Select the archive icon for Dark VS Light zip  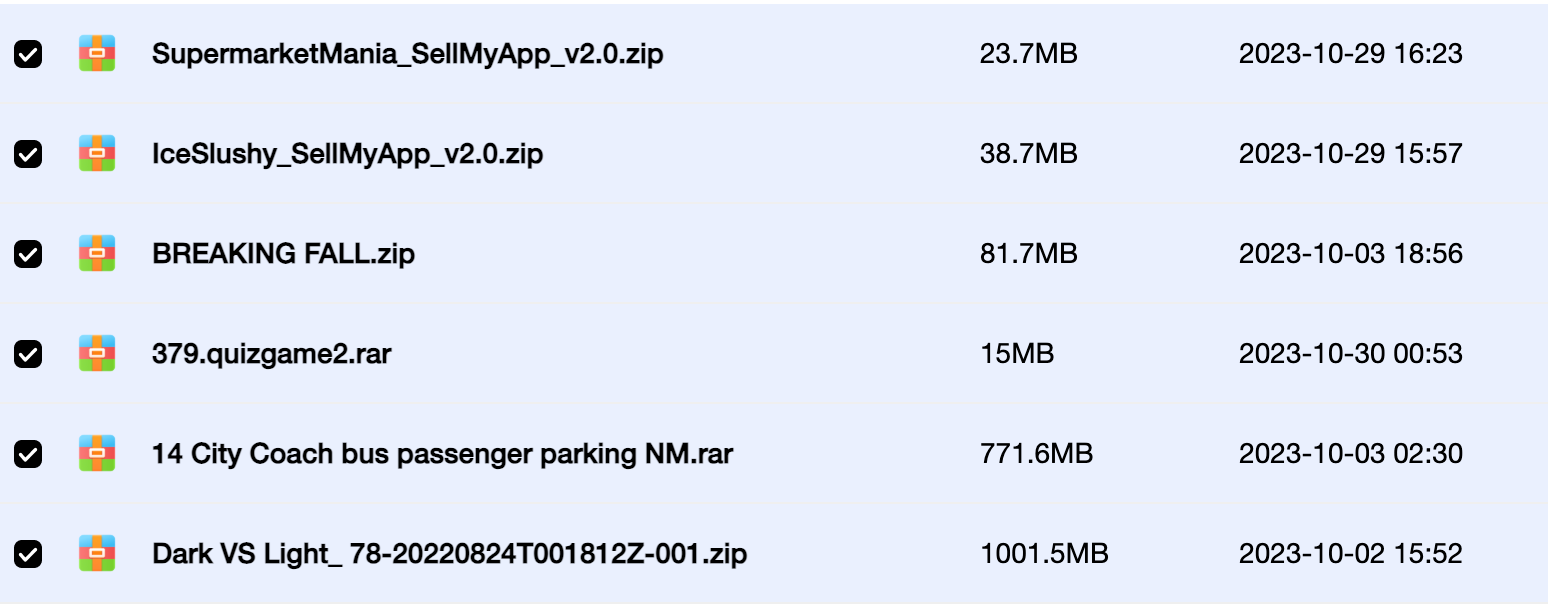click(97, 553)
